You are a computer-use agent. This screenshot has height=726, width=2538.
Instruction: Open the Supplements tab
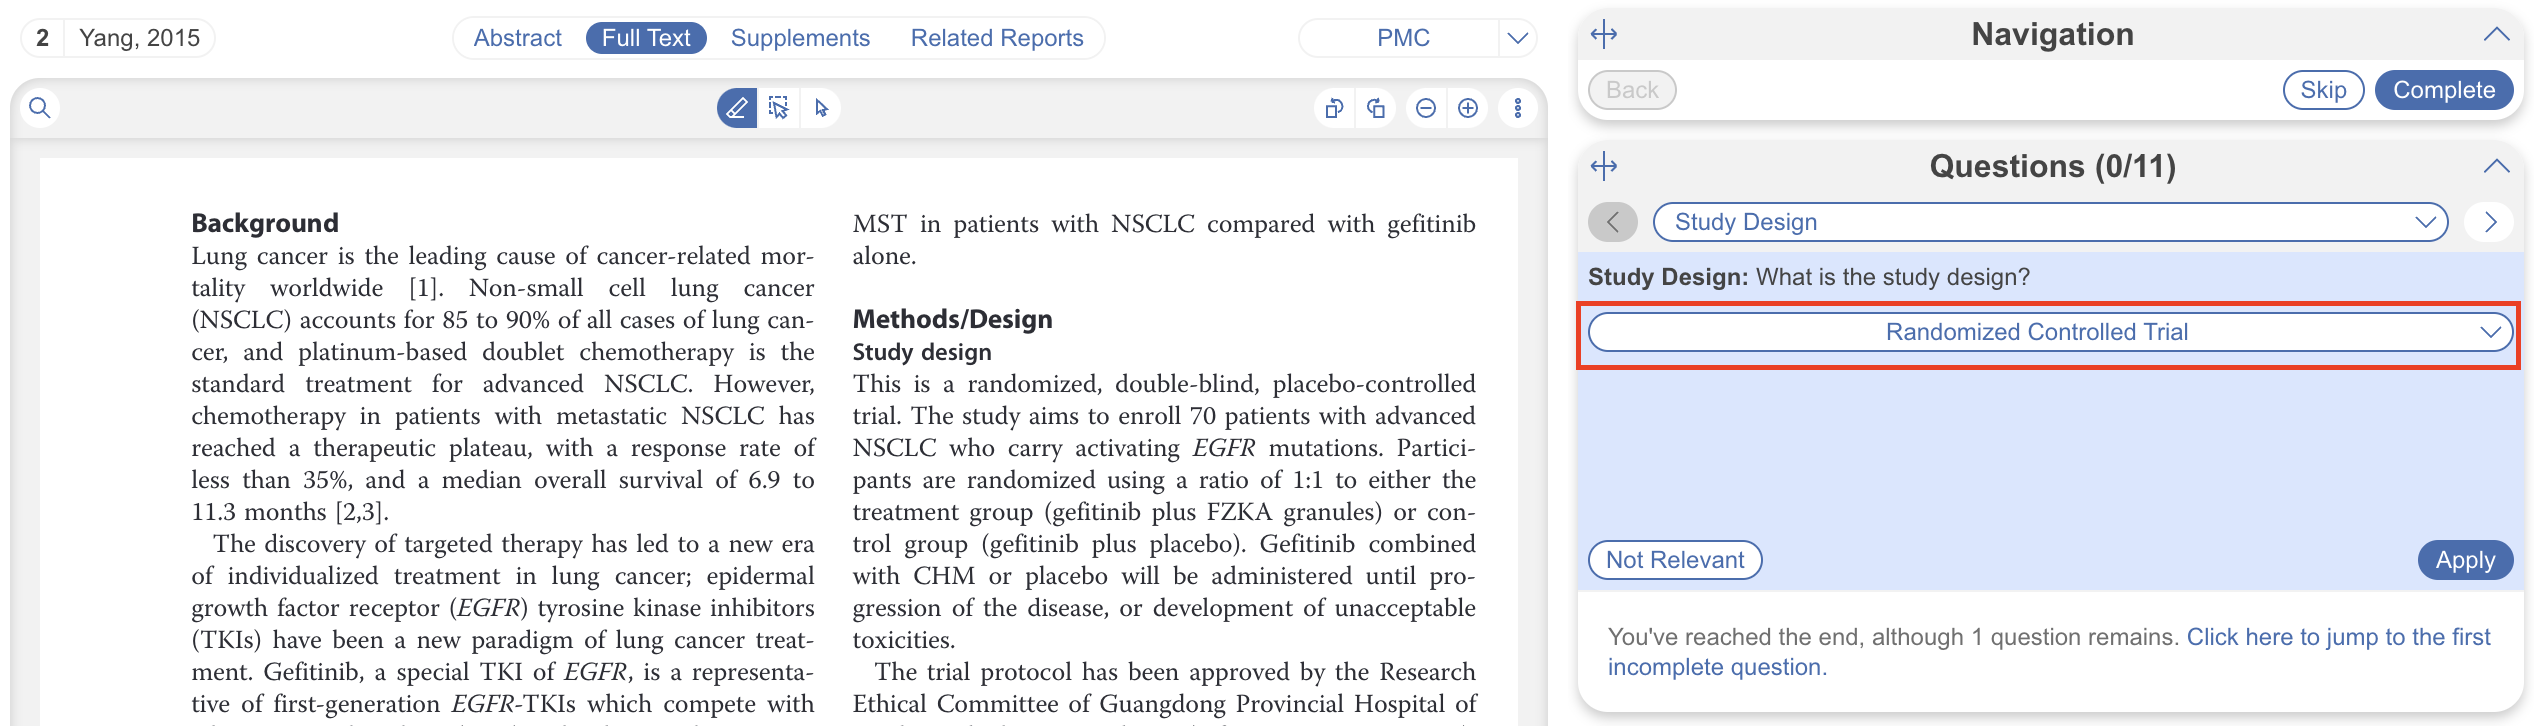coord(800,38)
